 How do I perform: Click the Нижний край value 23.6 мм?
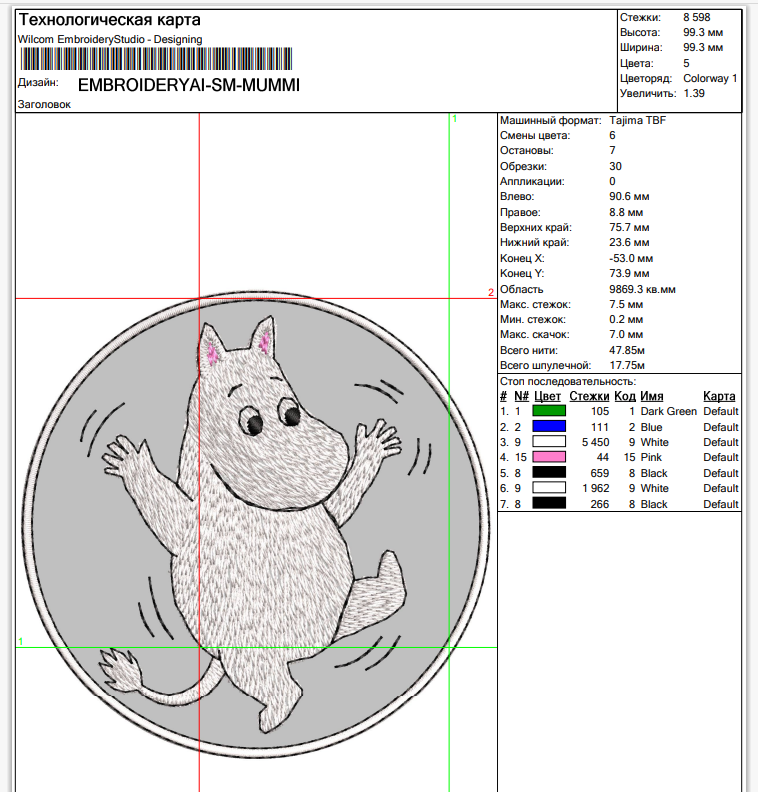pos(629,242)
